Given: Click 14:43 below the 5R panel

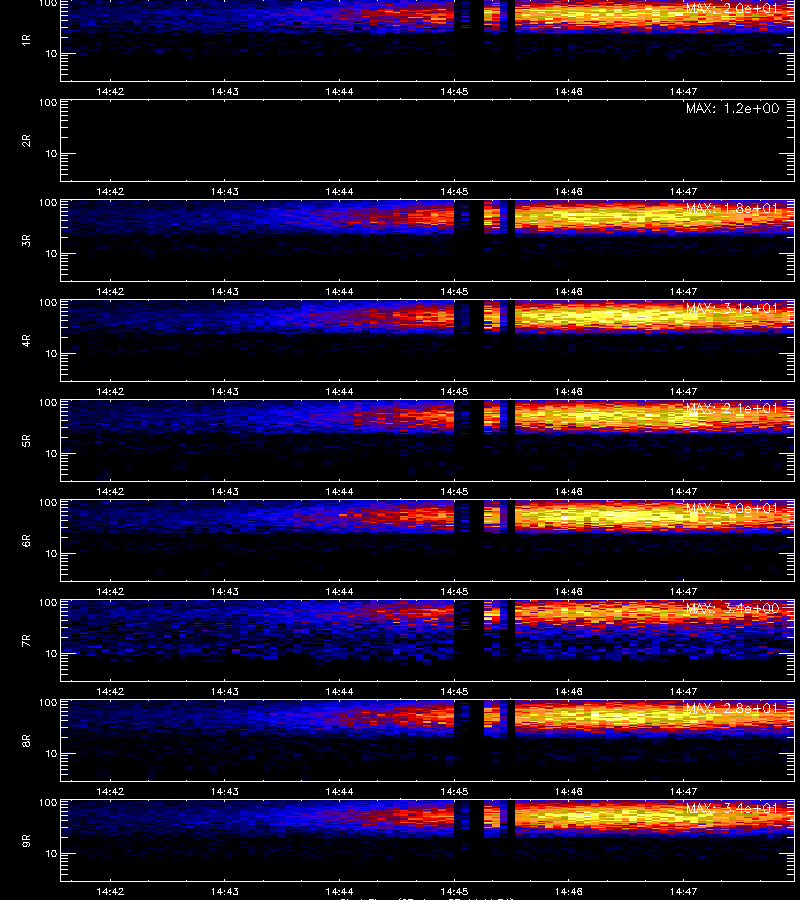Looking at the screenshot, I should point(224,491).
